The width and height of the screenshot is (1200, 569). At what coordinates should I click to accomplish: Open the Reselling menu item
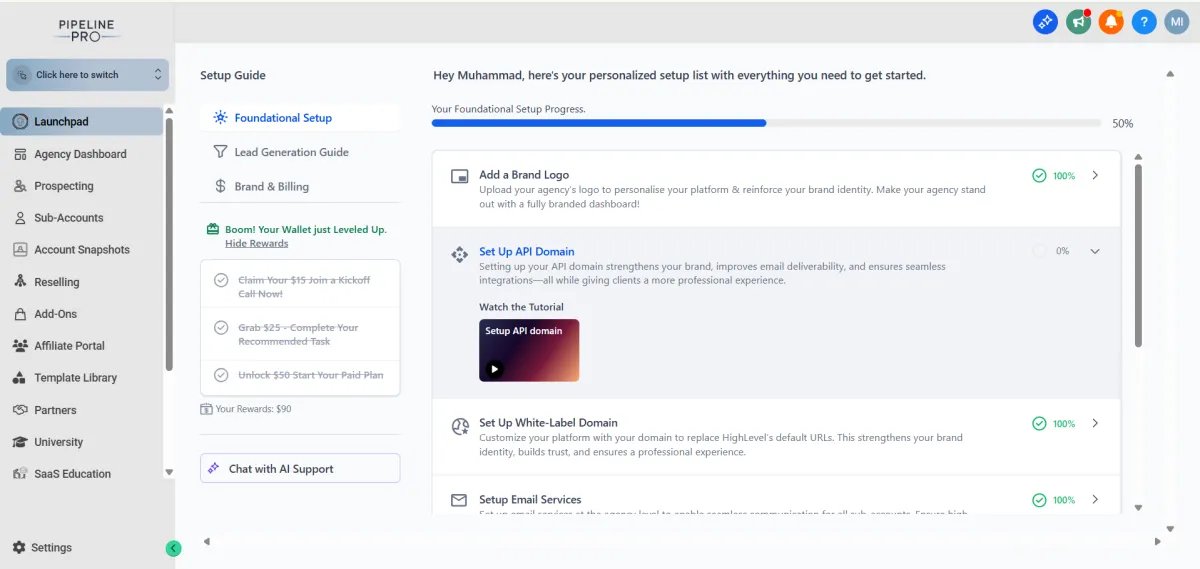[x=82, y=282]
